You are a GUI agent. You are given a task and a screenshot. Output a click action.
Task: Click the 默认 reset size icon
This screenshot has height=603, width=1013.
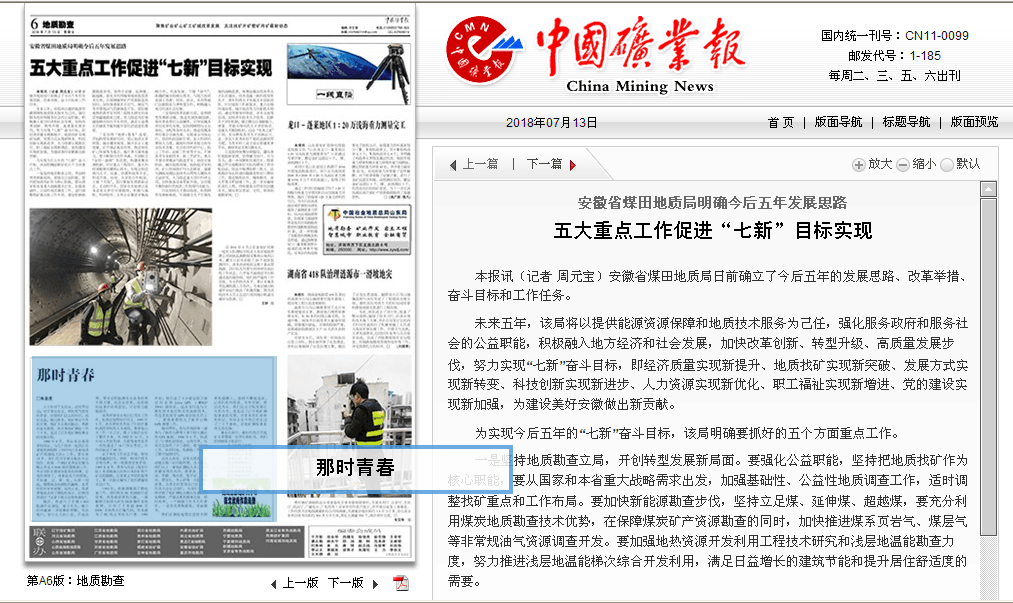tap(946, 164)
